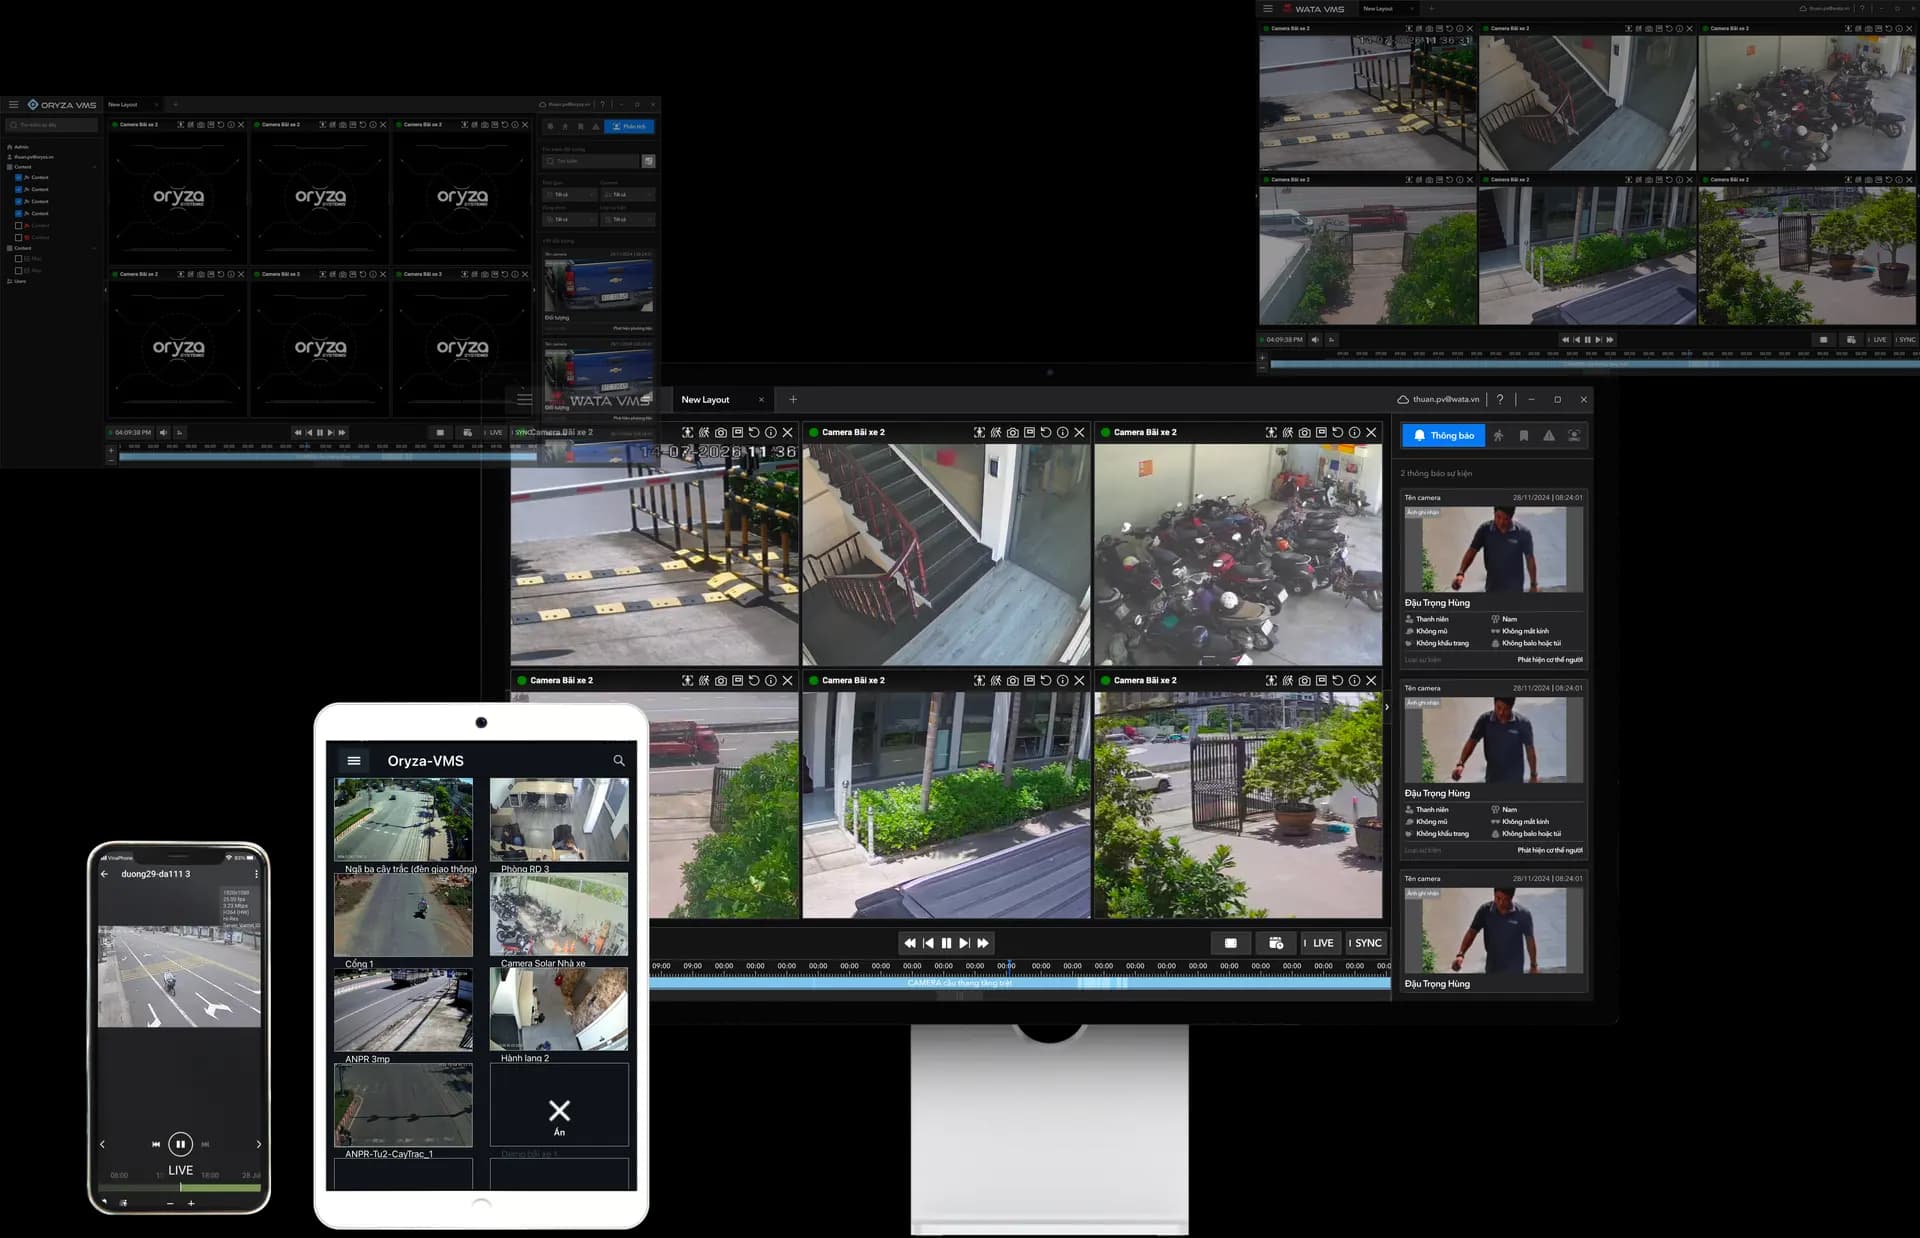Open first filter dropdown in Oryza analysis panel

(x=569, y=194)
